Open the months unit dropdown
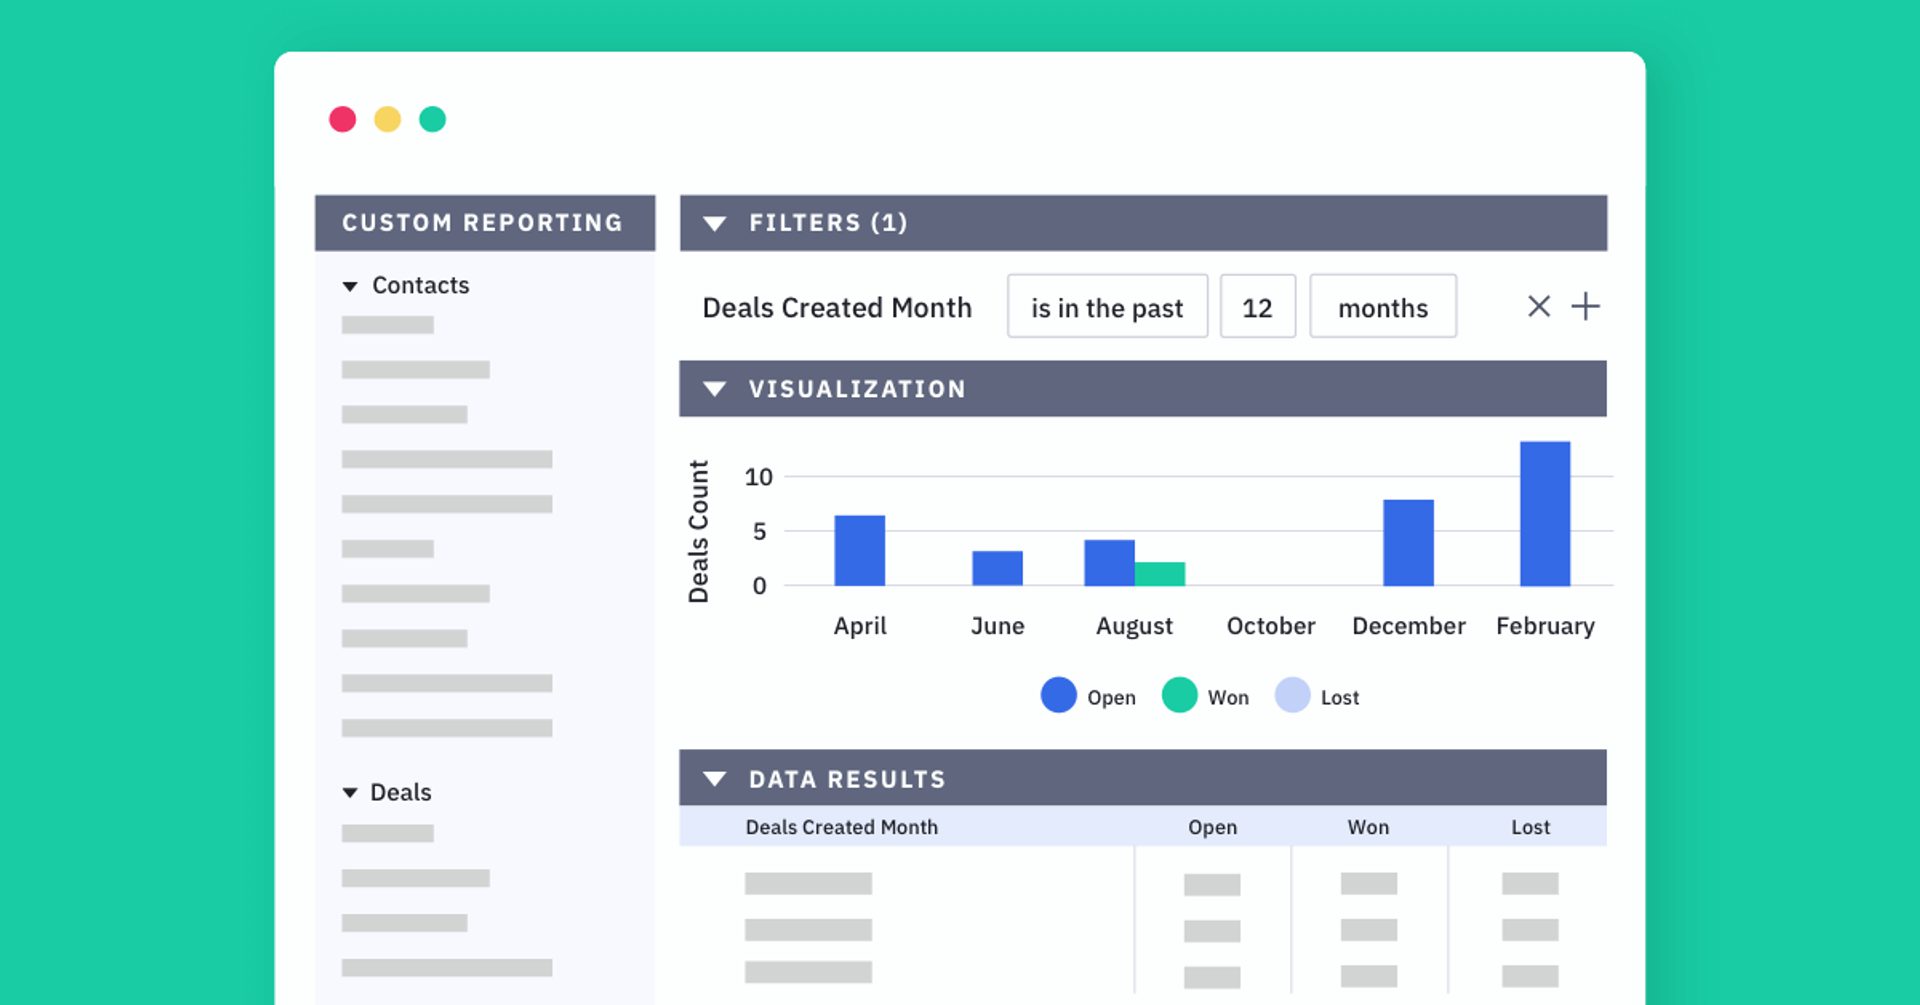 click(1382, 307)
